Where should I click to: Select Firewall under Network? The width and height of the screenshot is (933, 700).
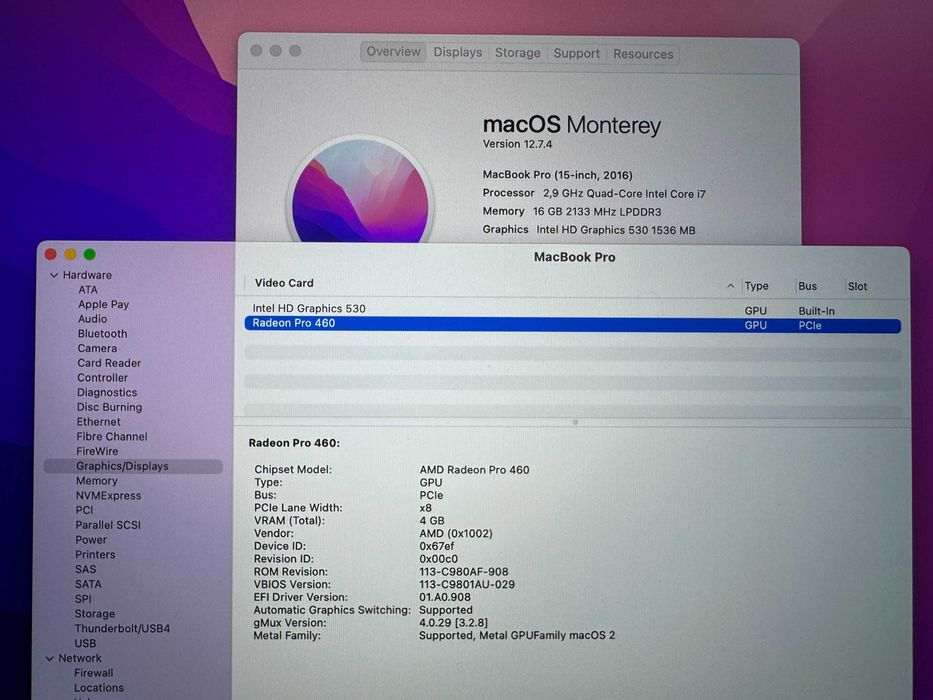click(93, 673)
